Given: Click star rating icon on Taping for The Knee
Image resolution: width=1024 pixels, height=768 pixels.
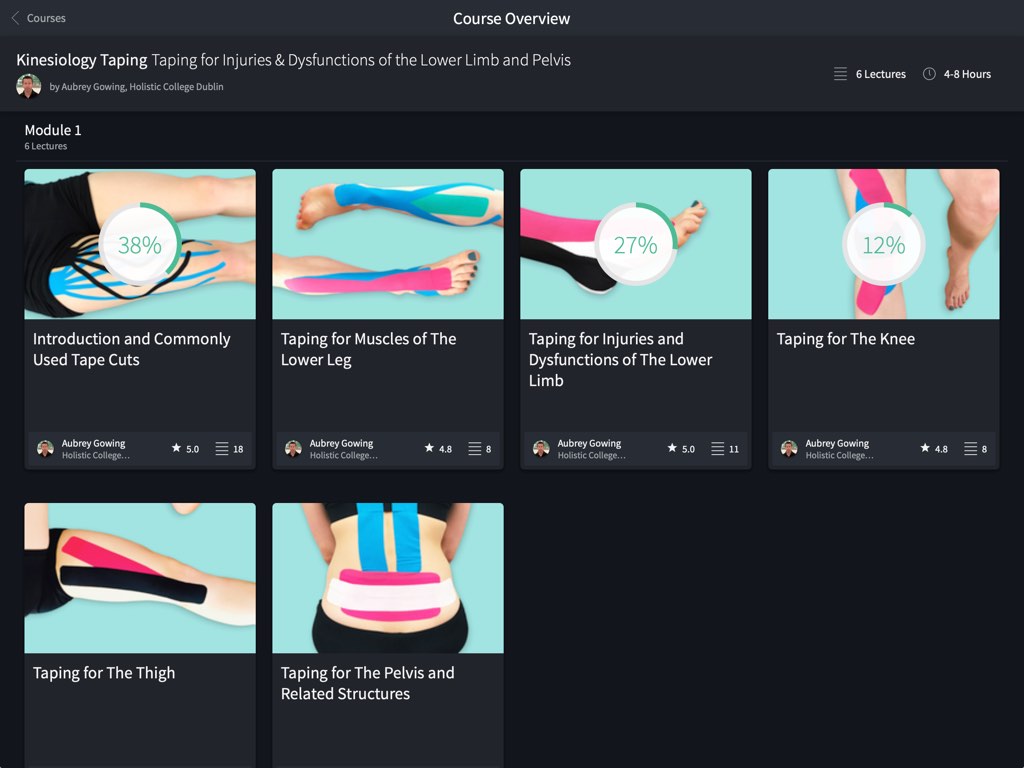Looking at the screenshot, I should point(925,449).
